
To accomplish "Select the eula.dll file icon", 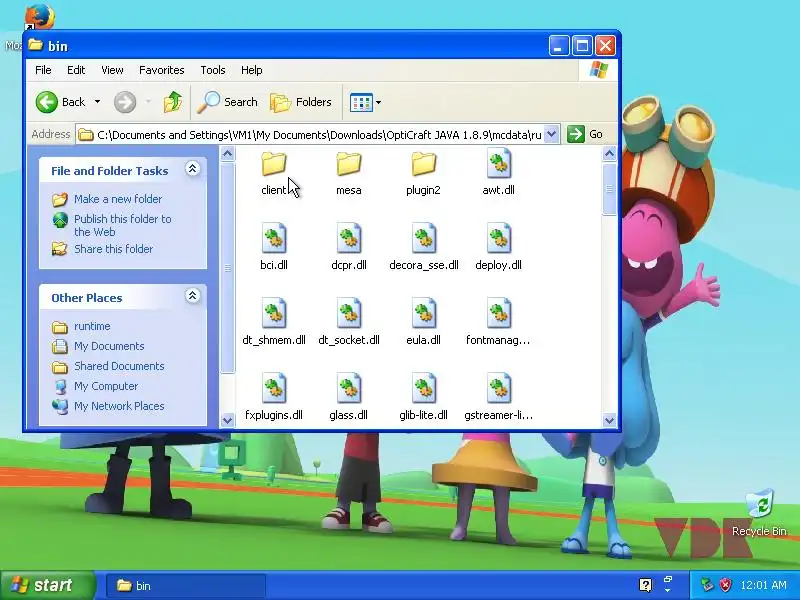I will [x=423, y=313].
